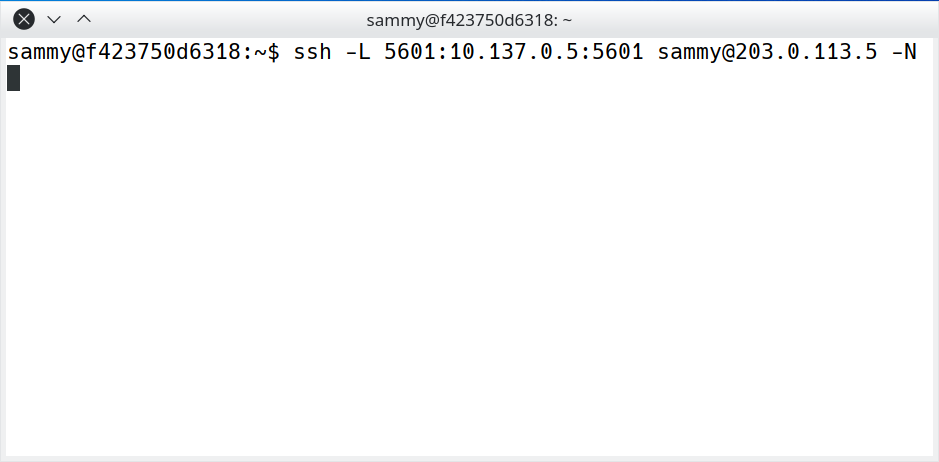Click the window title sammy@f423750d6318: ~
The width and height of the screenshot is (939, 462).
[469, 20]
